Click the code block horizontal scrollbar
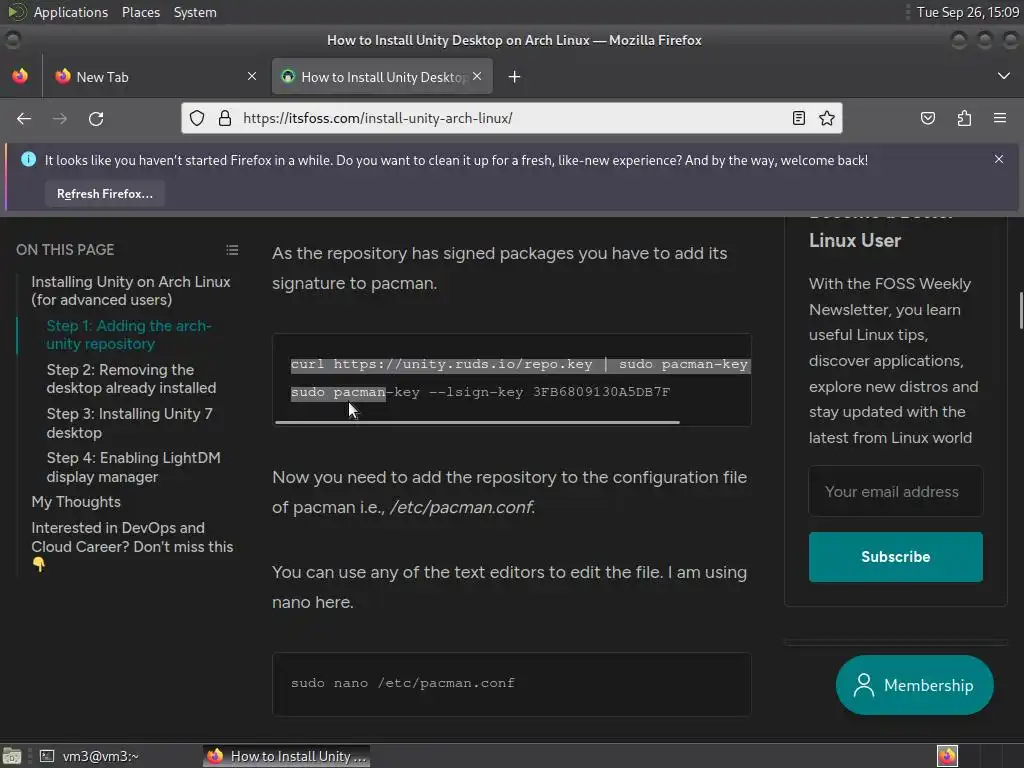Viewport: 1024px width, 768px height. (477, 423)
